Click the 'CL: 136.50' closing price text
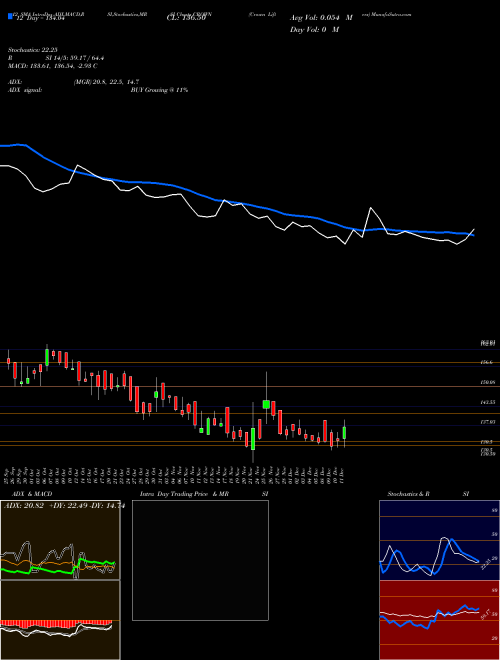The width and height of the screenshot is (500, 660). [186, 19]
